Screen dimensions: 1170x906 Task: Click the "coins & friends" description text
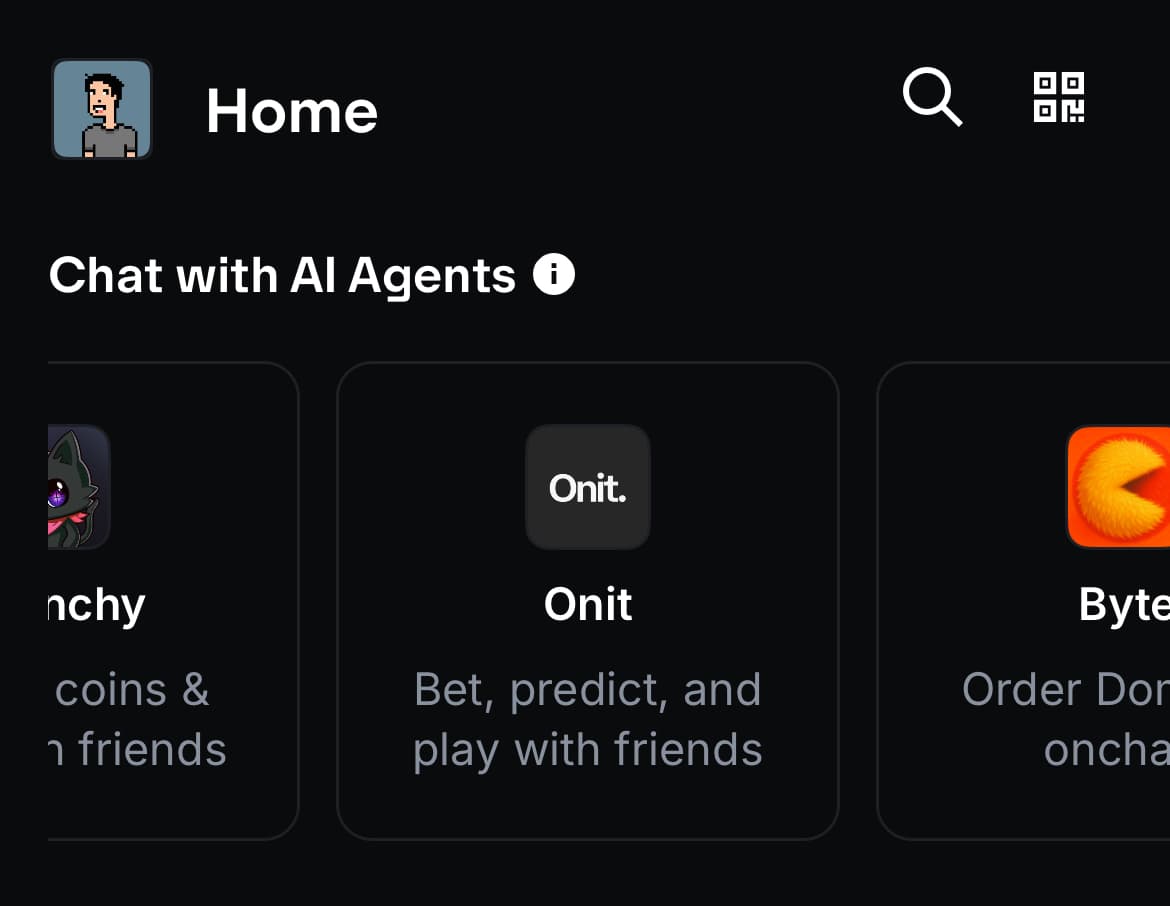click(x=137, y=719)
